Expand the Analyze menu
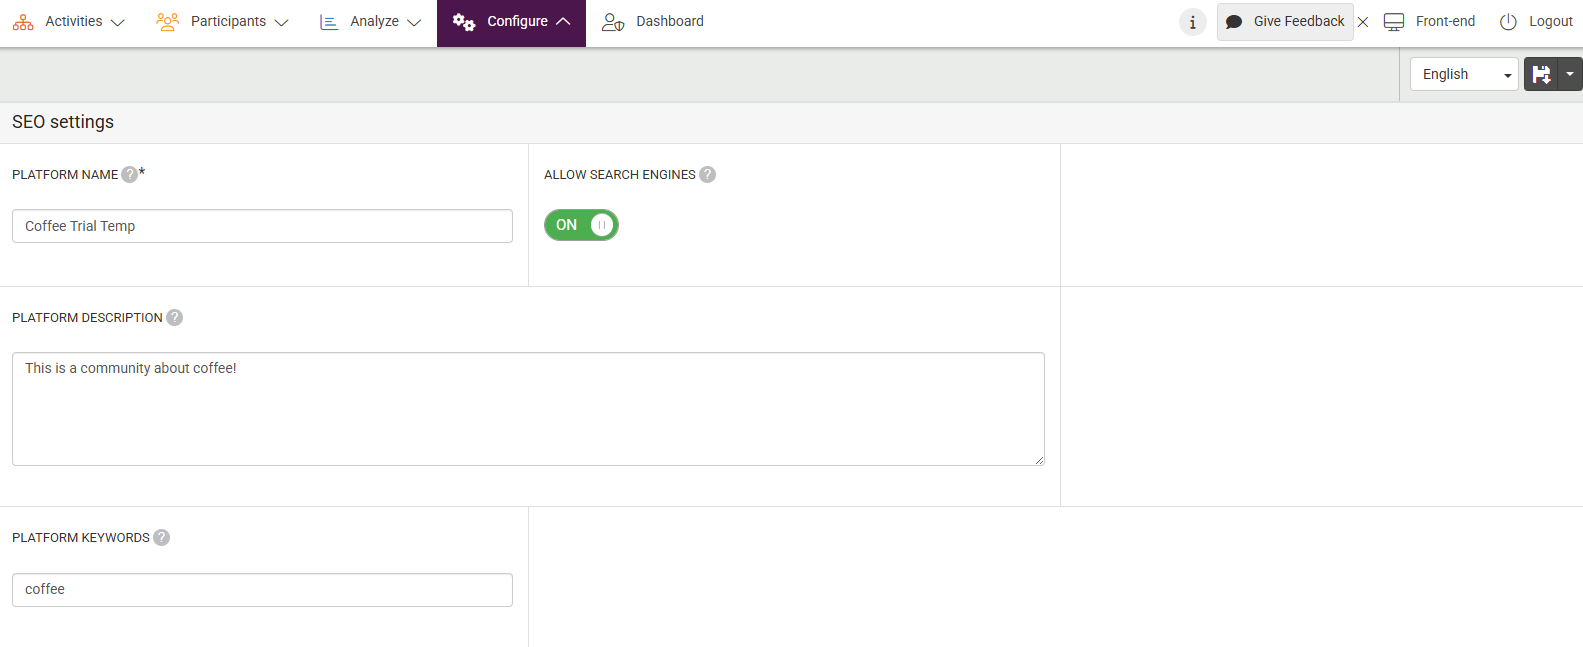The height and width of the screenshot is (647, 1583). tap(370, 22)
